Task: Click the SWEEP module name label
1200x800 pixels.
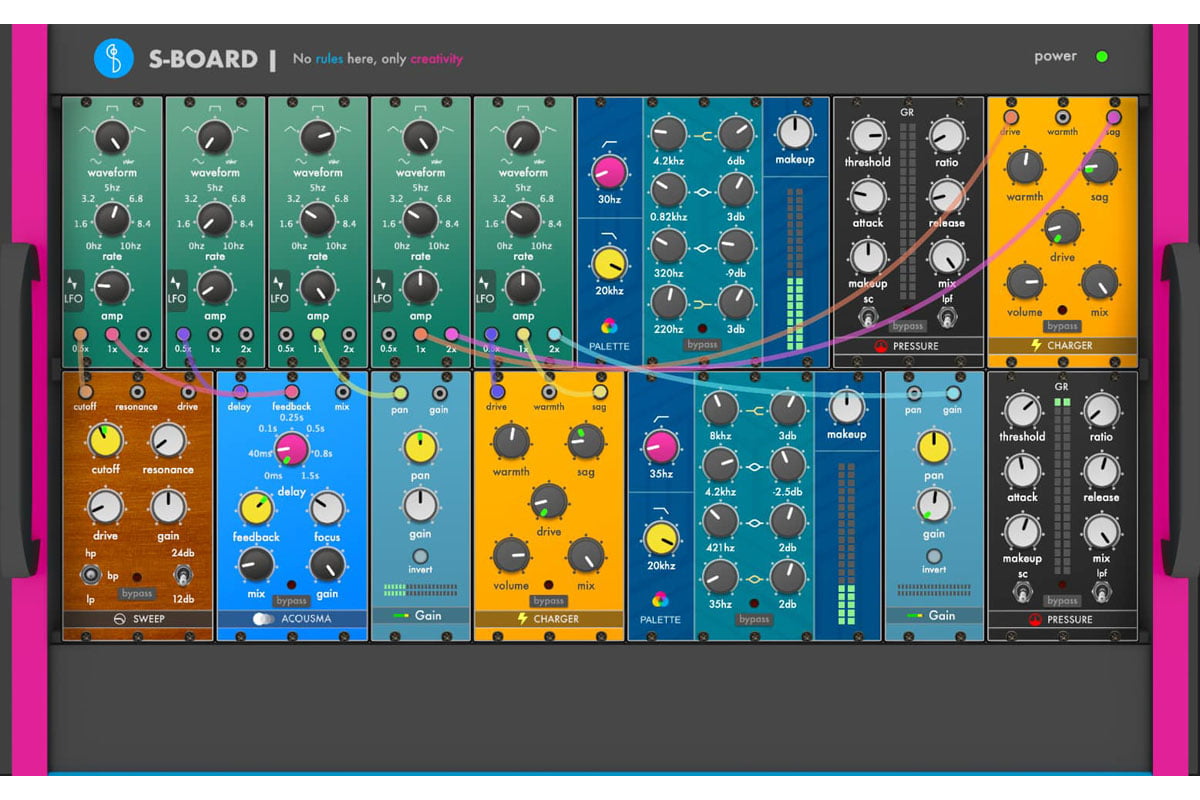Action: [x=147, y=619]
